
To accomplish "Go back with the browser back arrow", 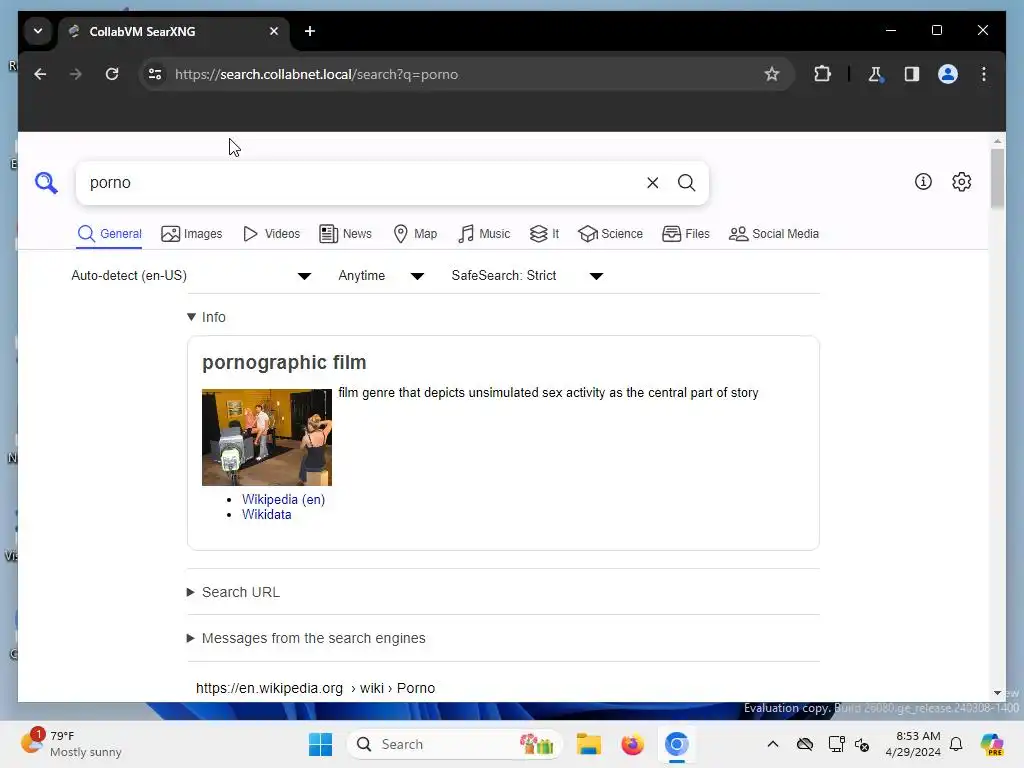I will pos(40,74).
